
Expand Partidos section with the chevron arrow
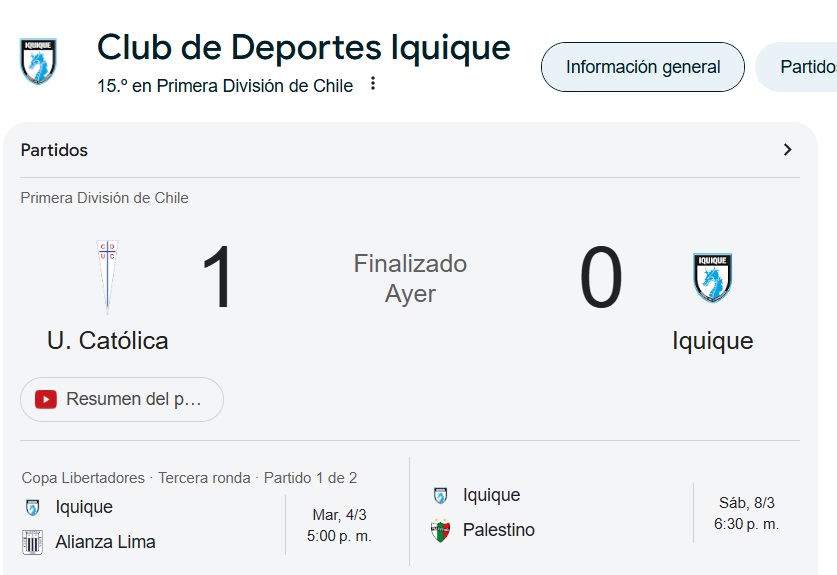point(787,149)
